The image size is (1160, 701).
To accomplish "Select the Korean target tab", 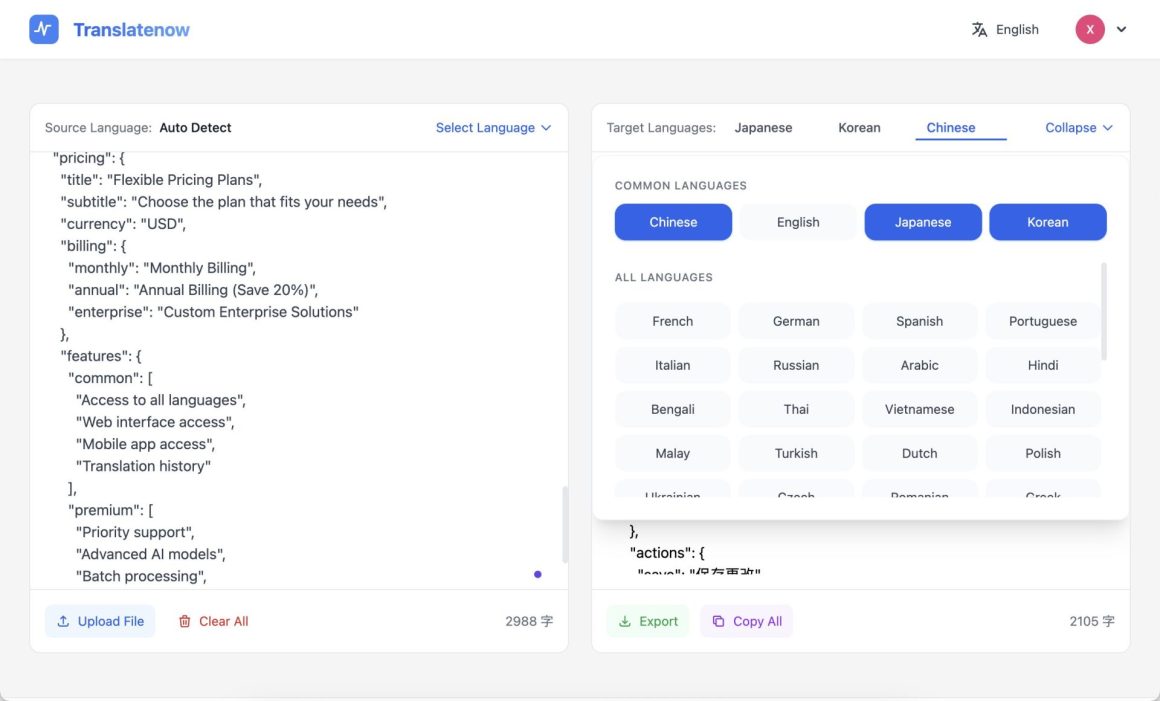I will coord(859,127).
